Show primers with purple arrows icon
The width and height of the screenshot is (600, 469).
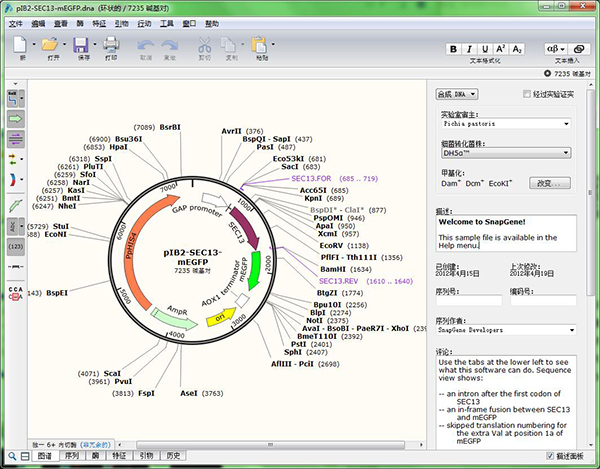point(16,139)
